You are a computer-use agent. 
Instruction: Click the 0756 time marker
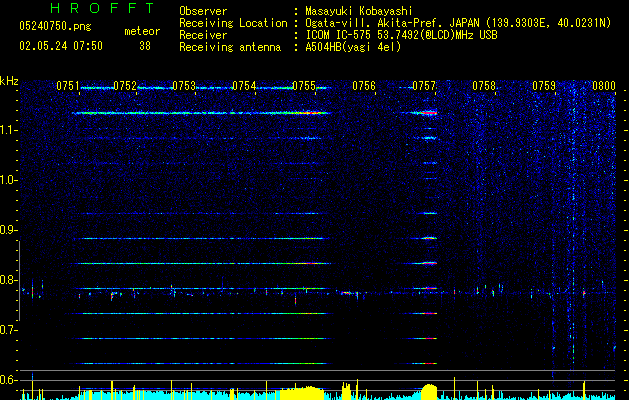364,86
